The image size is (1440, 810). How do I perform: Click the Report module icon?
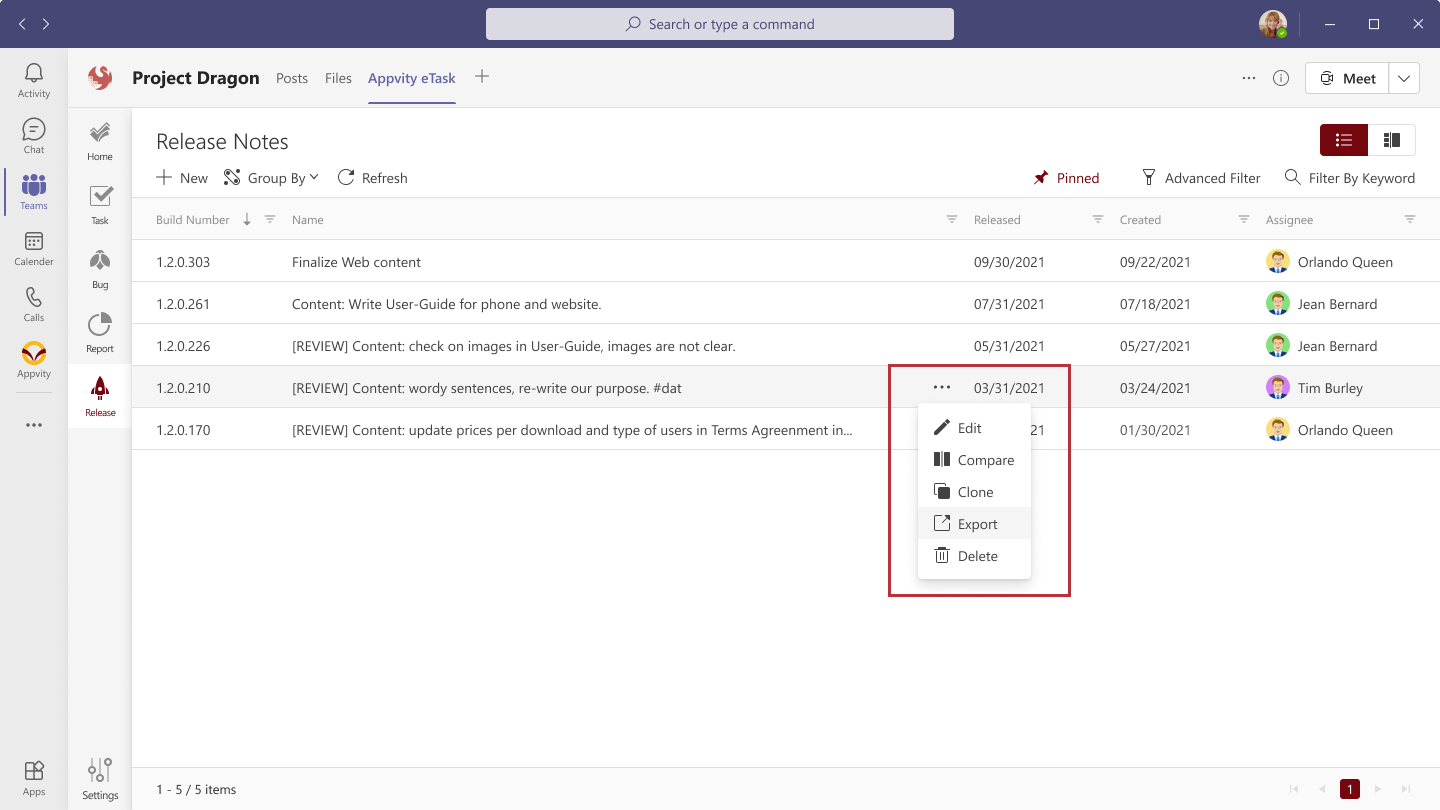tap(99, 331)
